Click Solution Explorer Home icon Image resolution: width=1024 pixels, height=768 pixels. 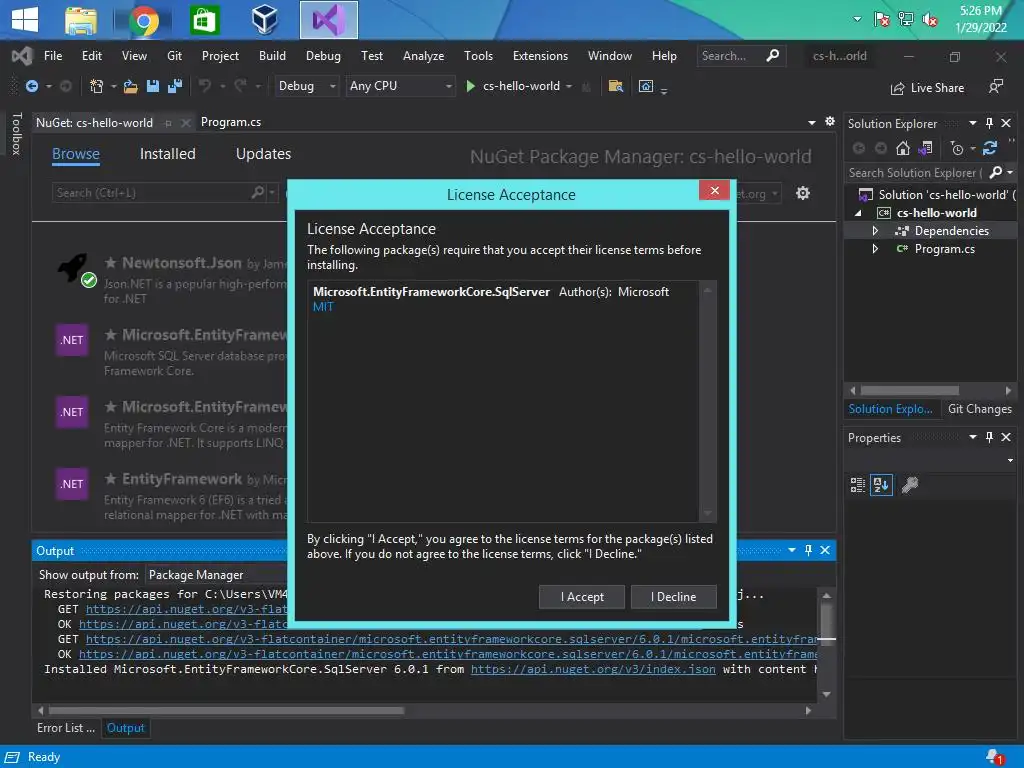click(903, 148)
